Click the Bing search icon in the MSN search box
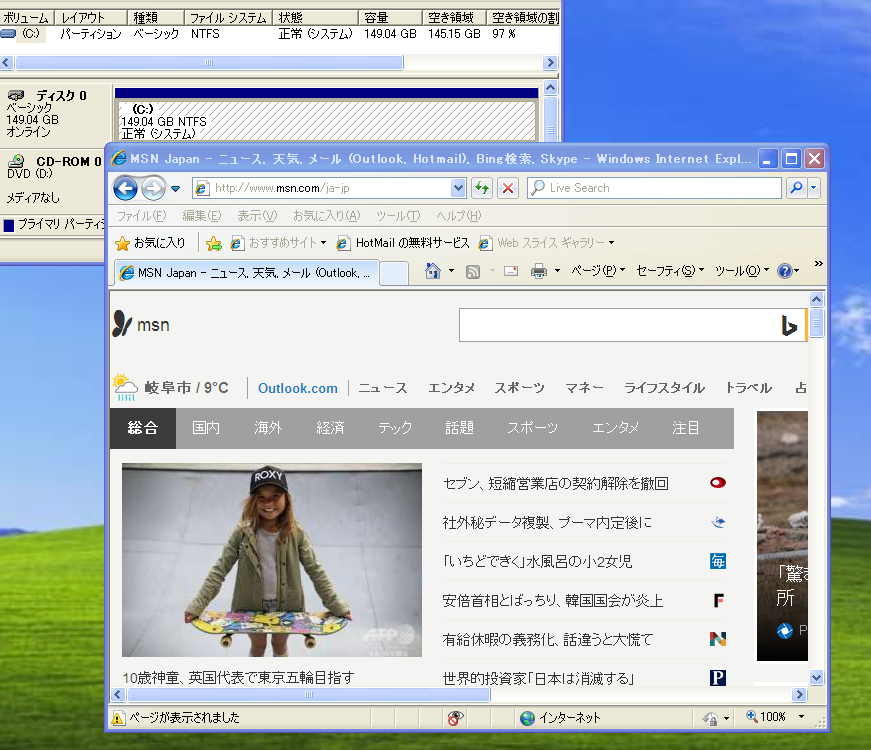The width and height of the screenshot is (871, 750). 789,324
